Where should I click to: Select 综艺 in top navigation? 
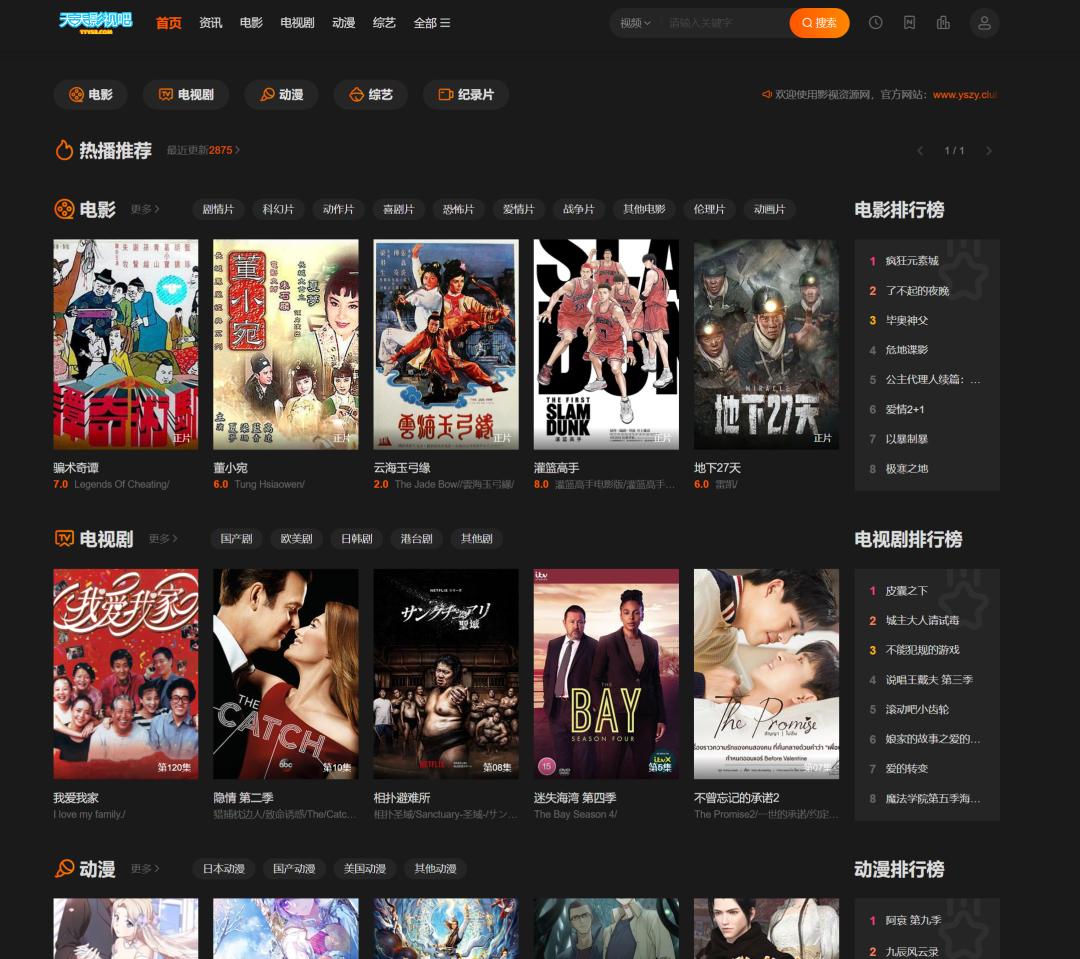coord(384,23)
